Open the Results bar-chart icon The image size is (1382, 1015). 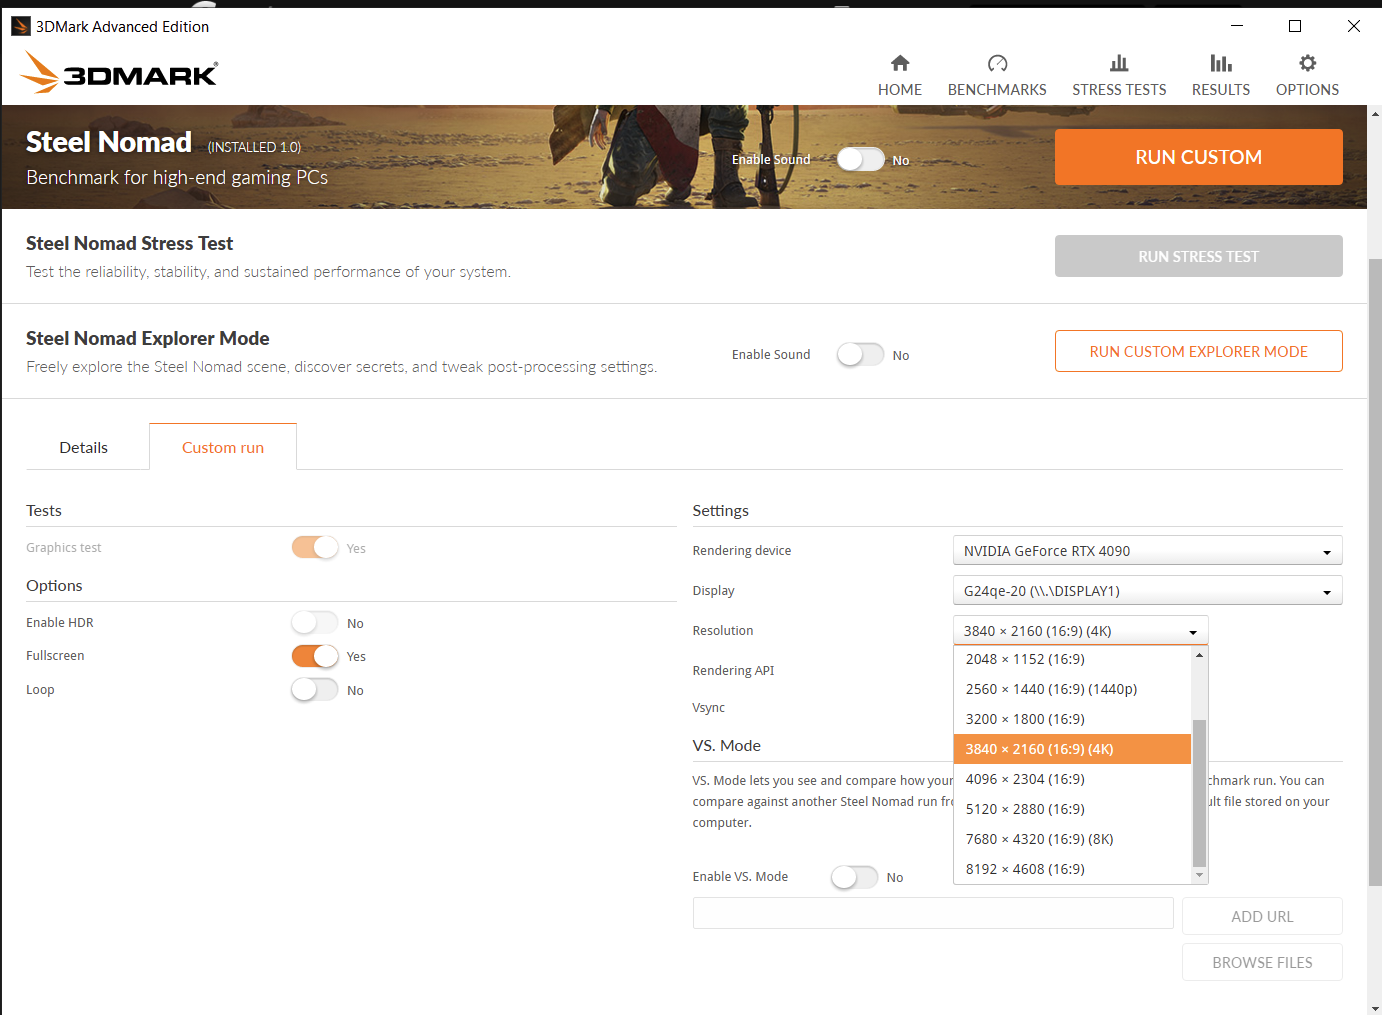[x=1221, y=63]
